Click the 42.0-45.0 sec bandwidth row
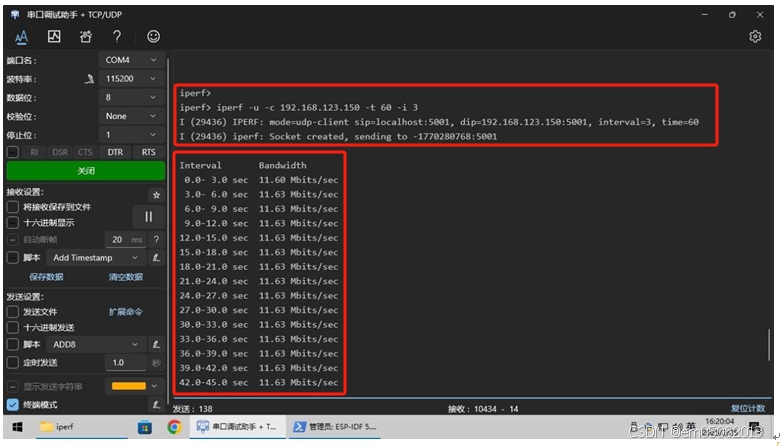Screen dimensions: 780x446 [258, 382]
